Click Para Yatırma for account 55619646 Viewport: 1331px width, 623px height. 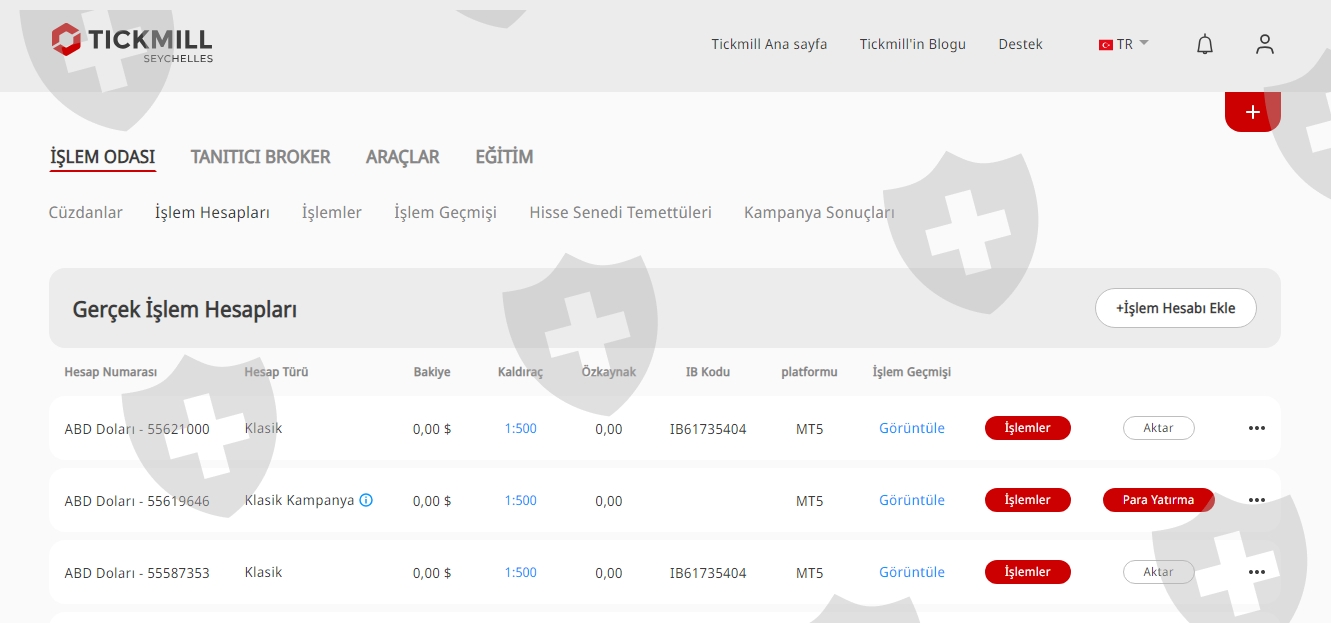(1158, 500)
